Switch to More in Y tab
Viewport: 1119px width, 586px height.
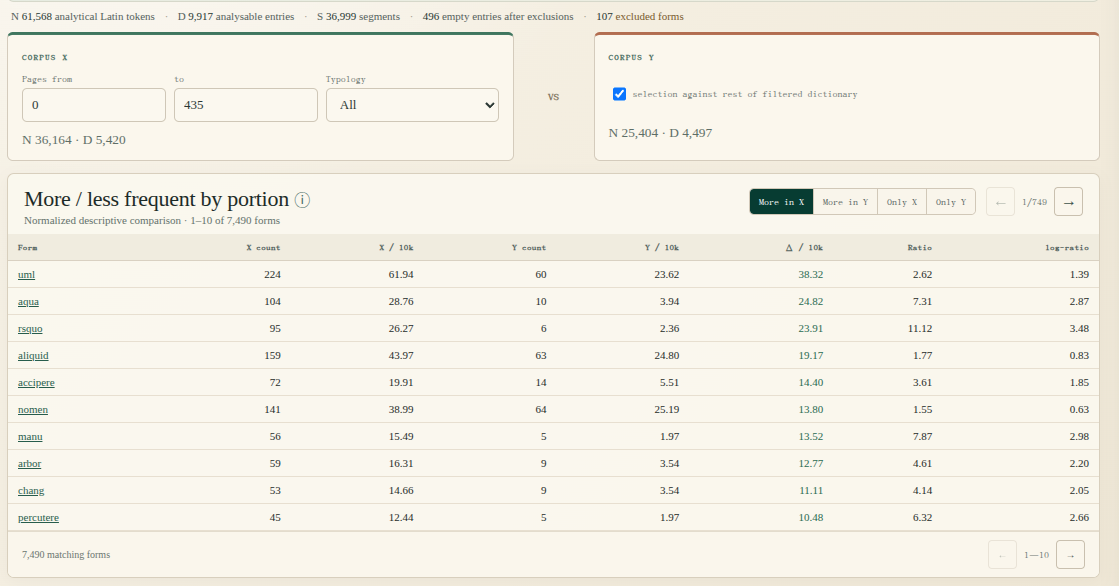[x=845, y=202]
